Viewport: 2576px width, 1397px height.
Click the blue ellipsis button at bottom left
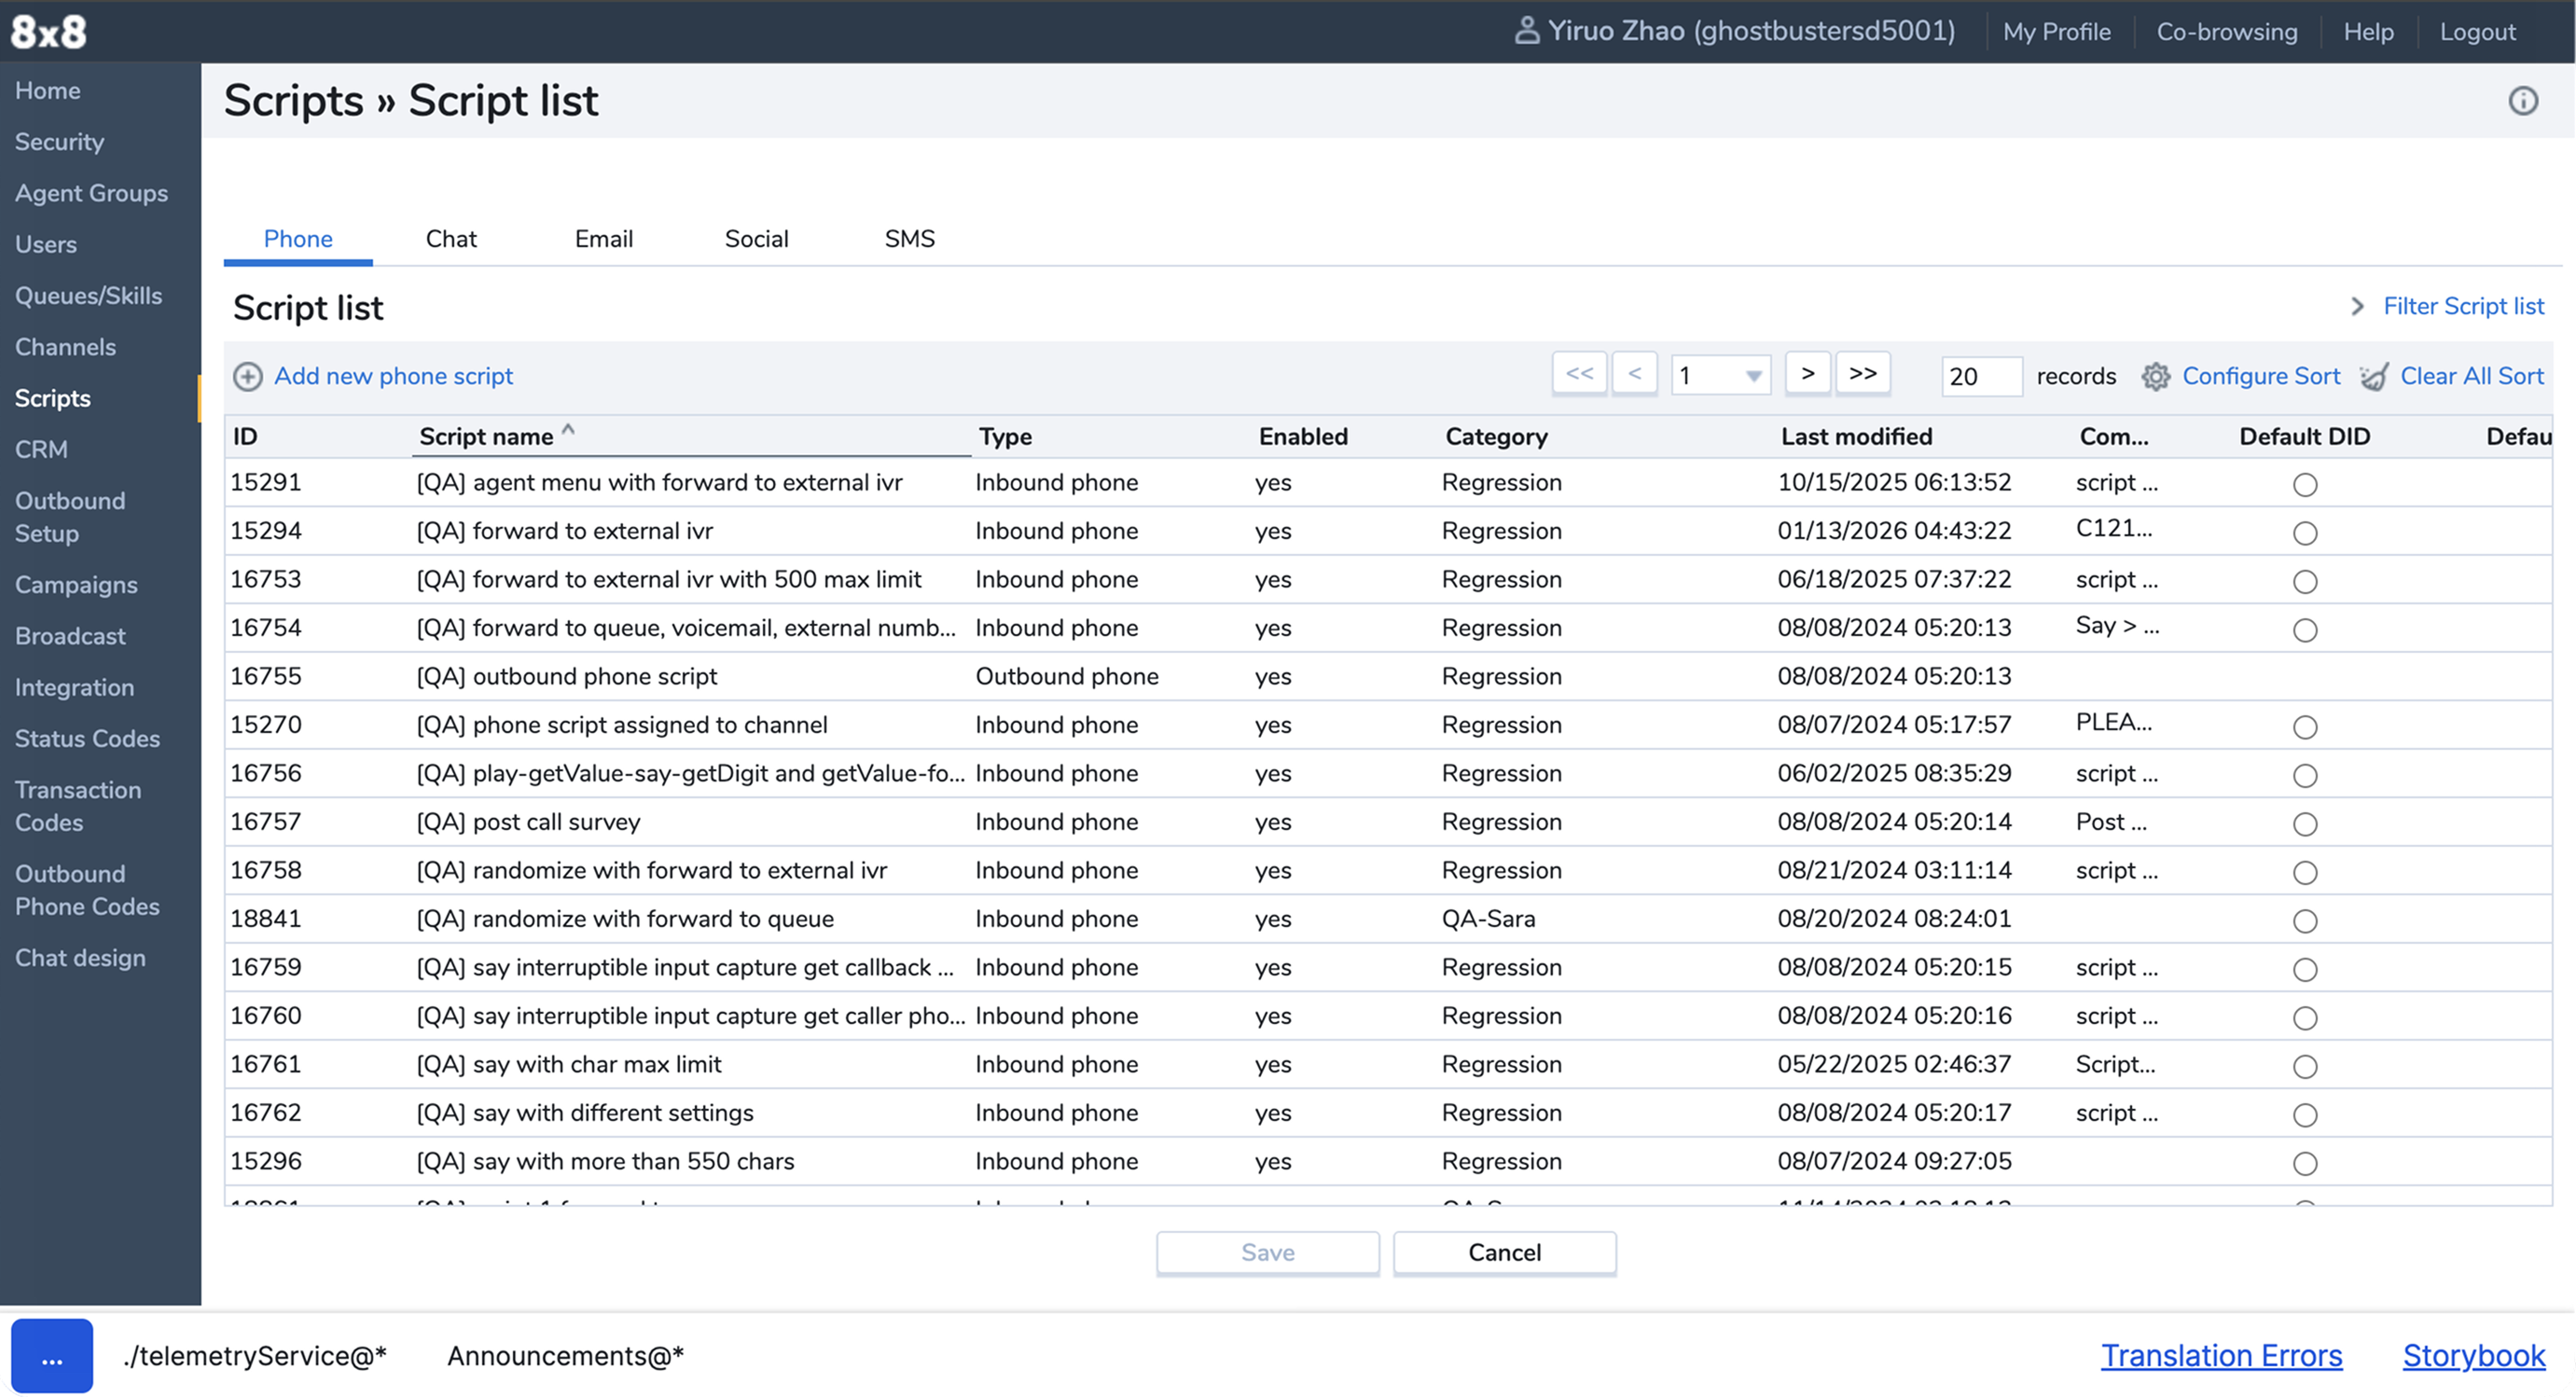(52, 1356)
